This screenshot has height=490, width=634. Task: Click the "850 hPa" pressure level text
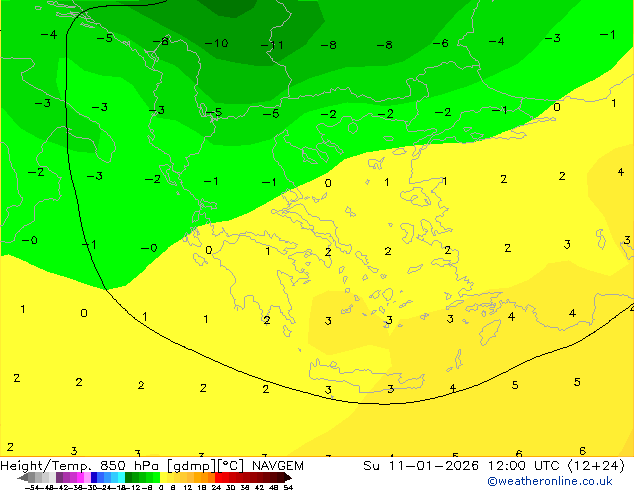pos(129,466)
